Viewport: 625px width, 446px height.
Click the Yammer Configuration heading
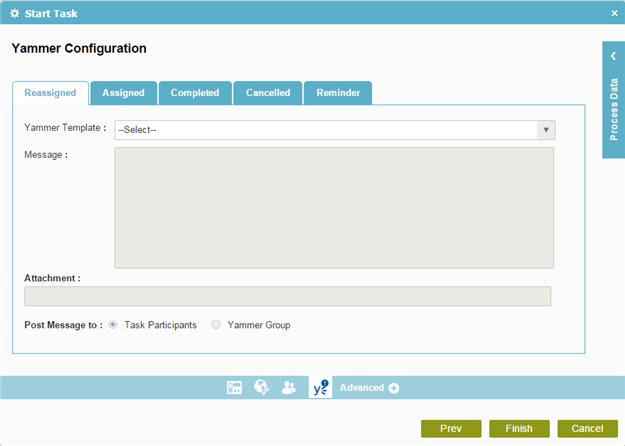[x=79, y=49]
